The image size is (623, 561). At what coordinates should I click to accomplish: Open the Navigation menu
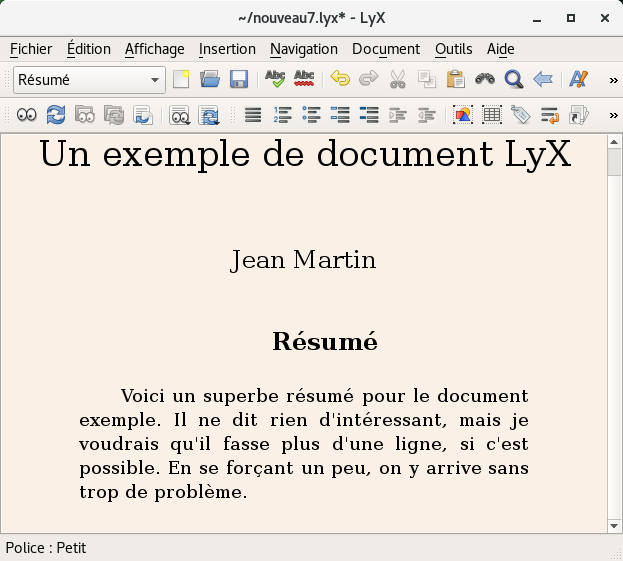[x=304, y=49]
